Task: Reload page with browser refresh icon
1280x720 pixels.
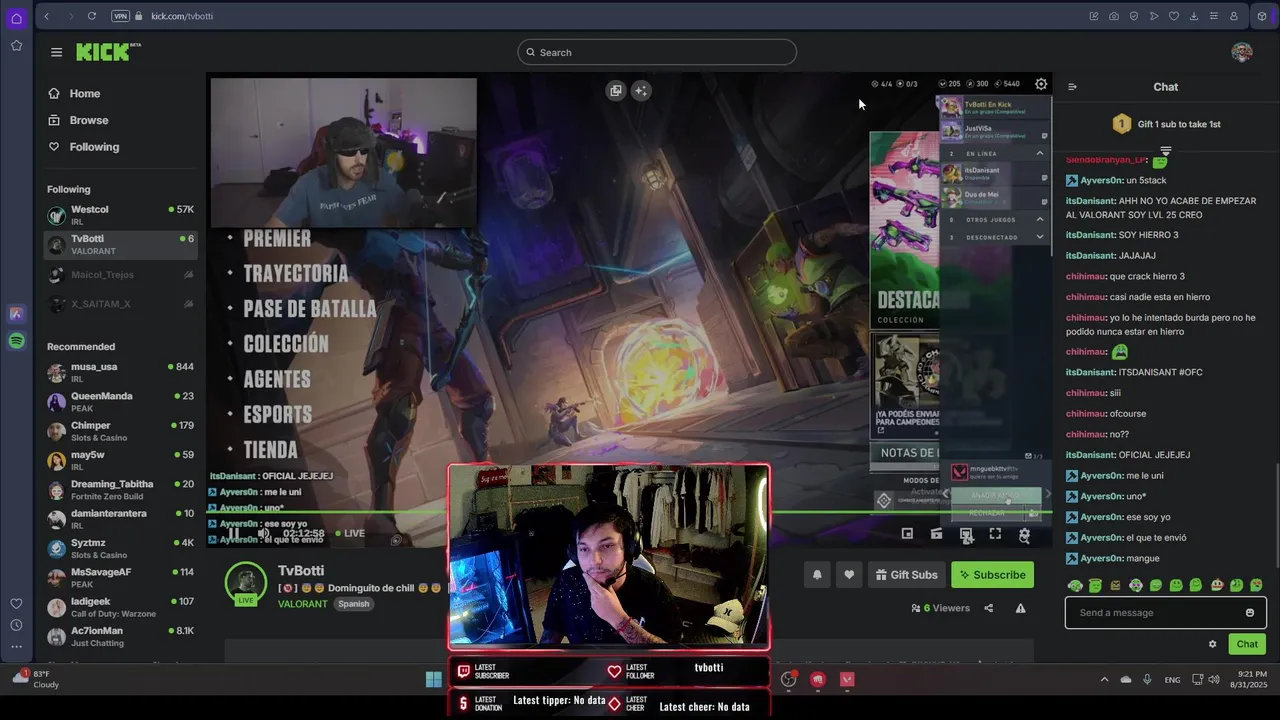Action: coord(92,16)
